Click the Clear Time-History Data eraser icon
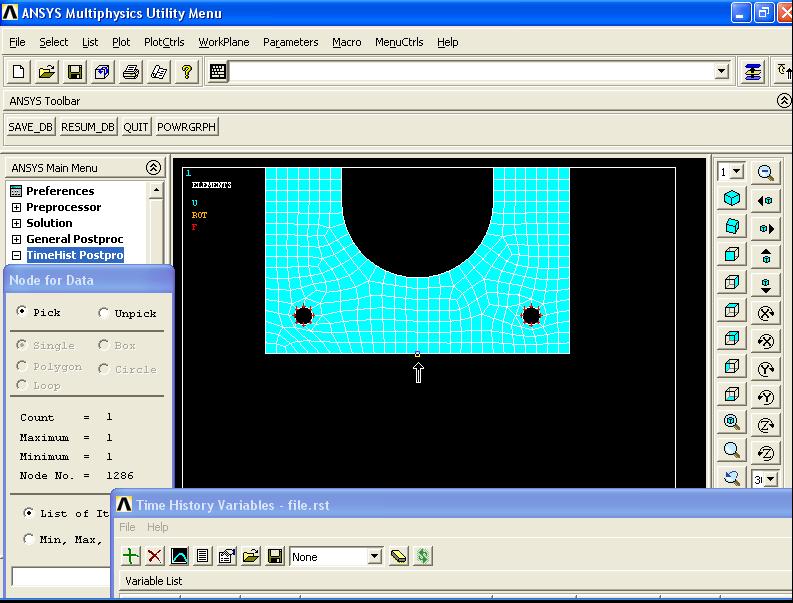The image size is (793, 603). (x=399, y=556)
